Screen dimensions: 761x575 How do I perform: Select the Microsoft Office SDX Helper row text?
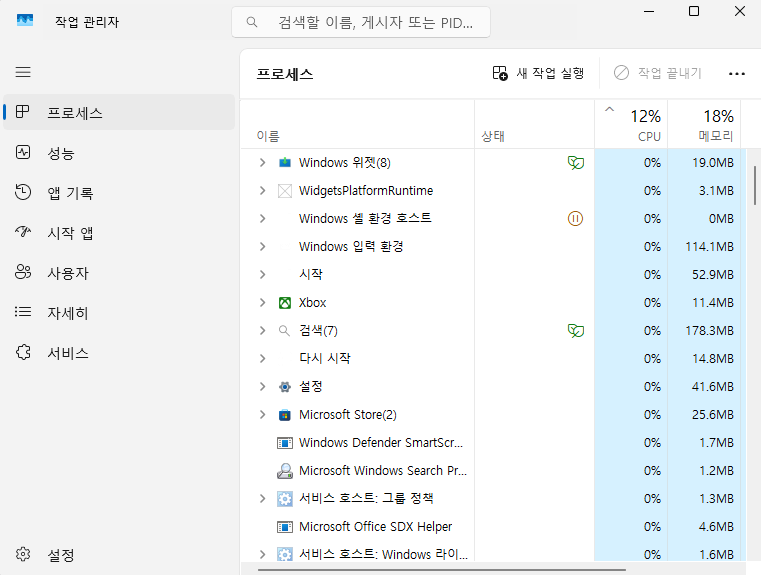(375, 527)
